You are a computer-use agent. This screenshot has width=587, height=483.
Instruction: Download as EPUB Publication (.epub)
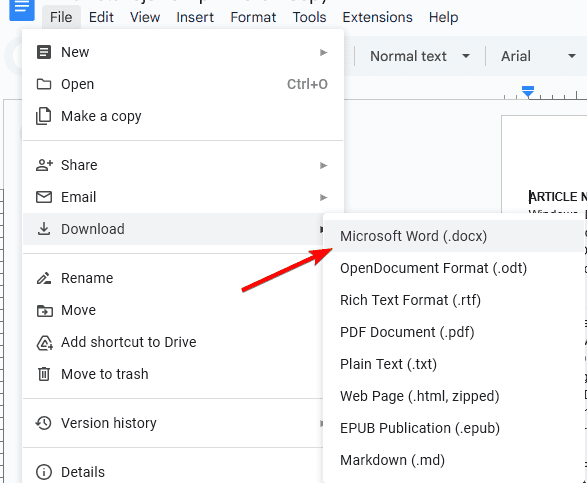(454, 428)
